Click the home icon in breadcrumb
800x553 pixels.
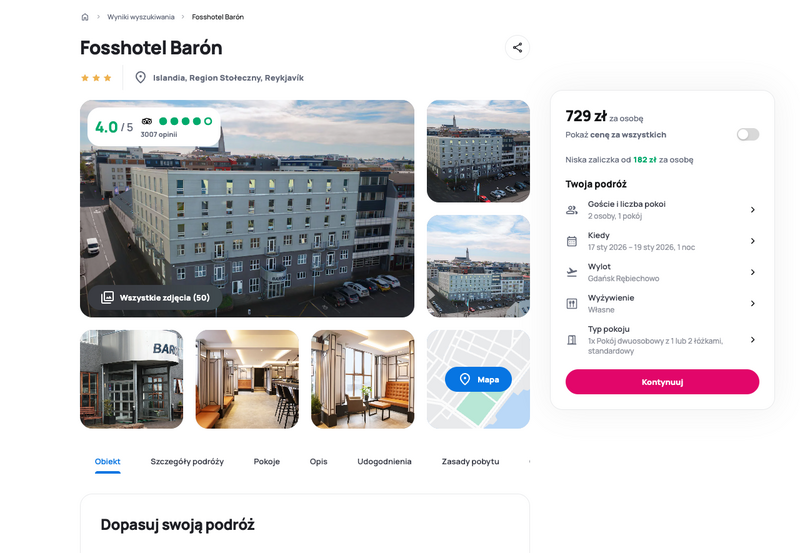point(85,17)
